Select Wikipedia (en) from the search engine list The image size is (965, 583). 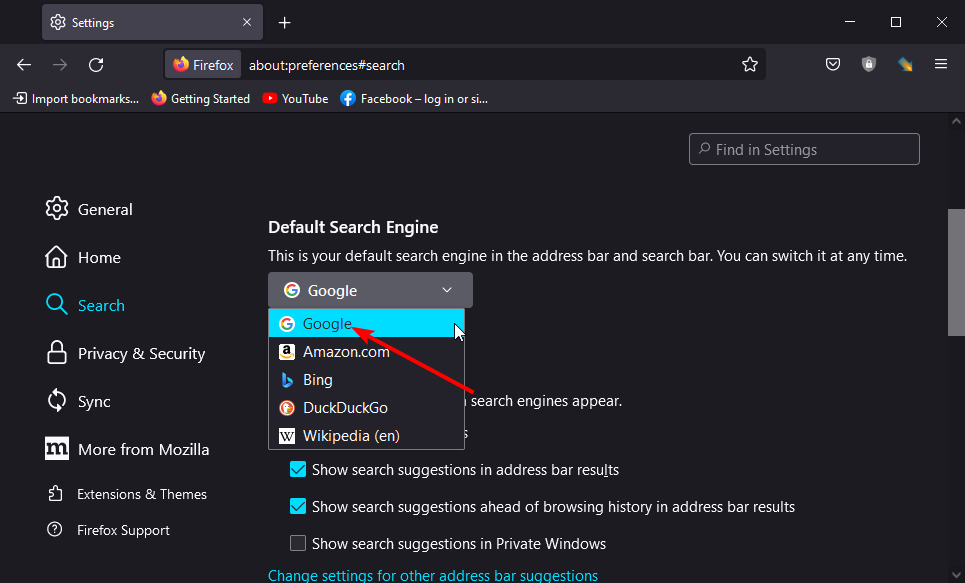point(366,436)
